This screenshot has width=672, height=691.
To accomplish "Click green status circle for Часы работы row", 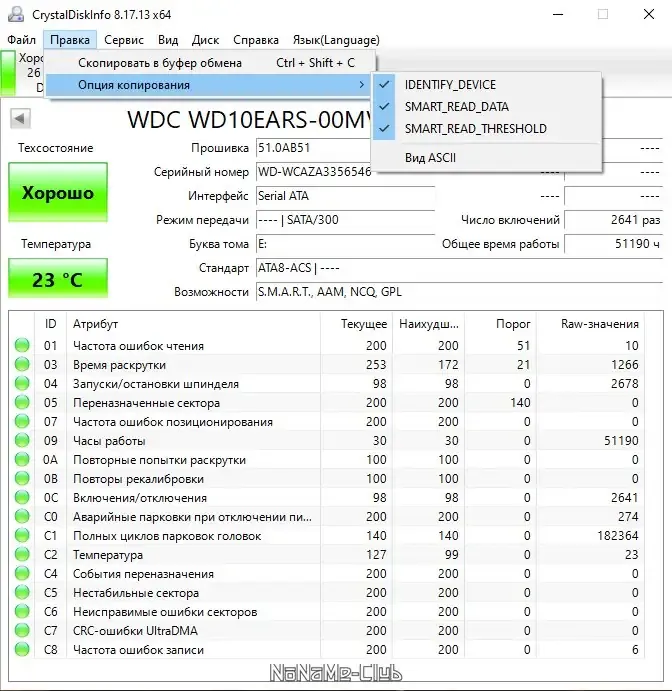I will pos(22,440).
